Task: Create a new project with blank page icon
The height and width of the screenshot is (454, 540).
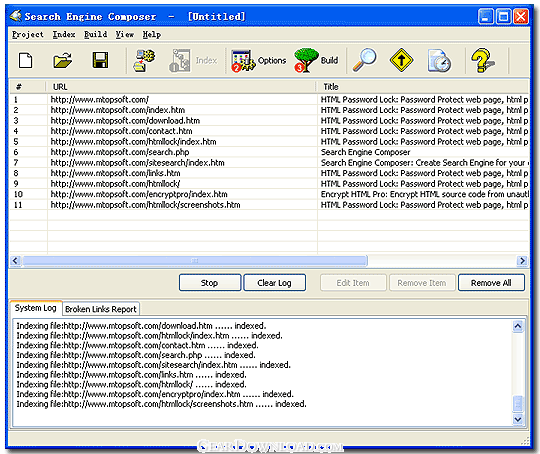Action: (25, 61)
